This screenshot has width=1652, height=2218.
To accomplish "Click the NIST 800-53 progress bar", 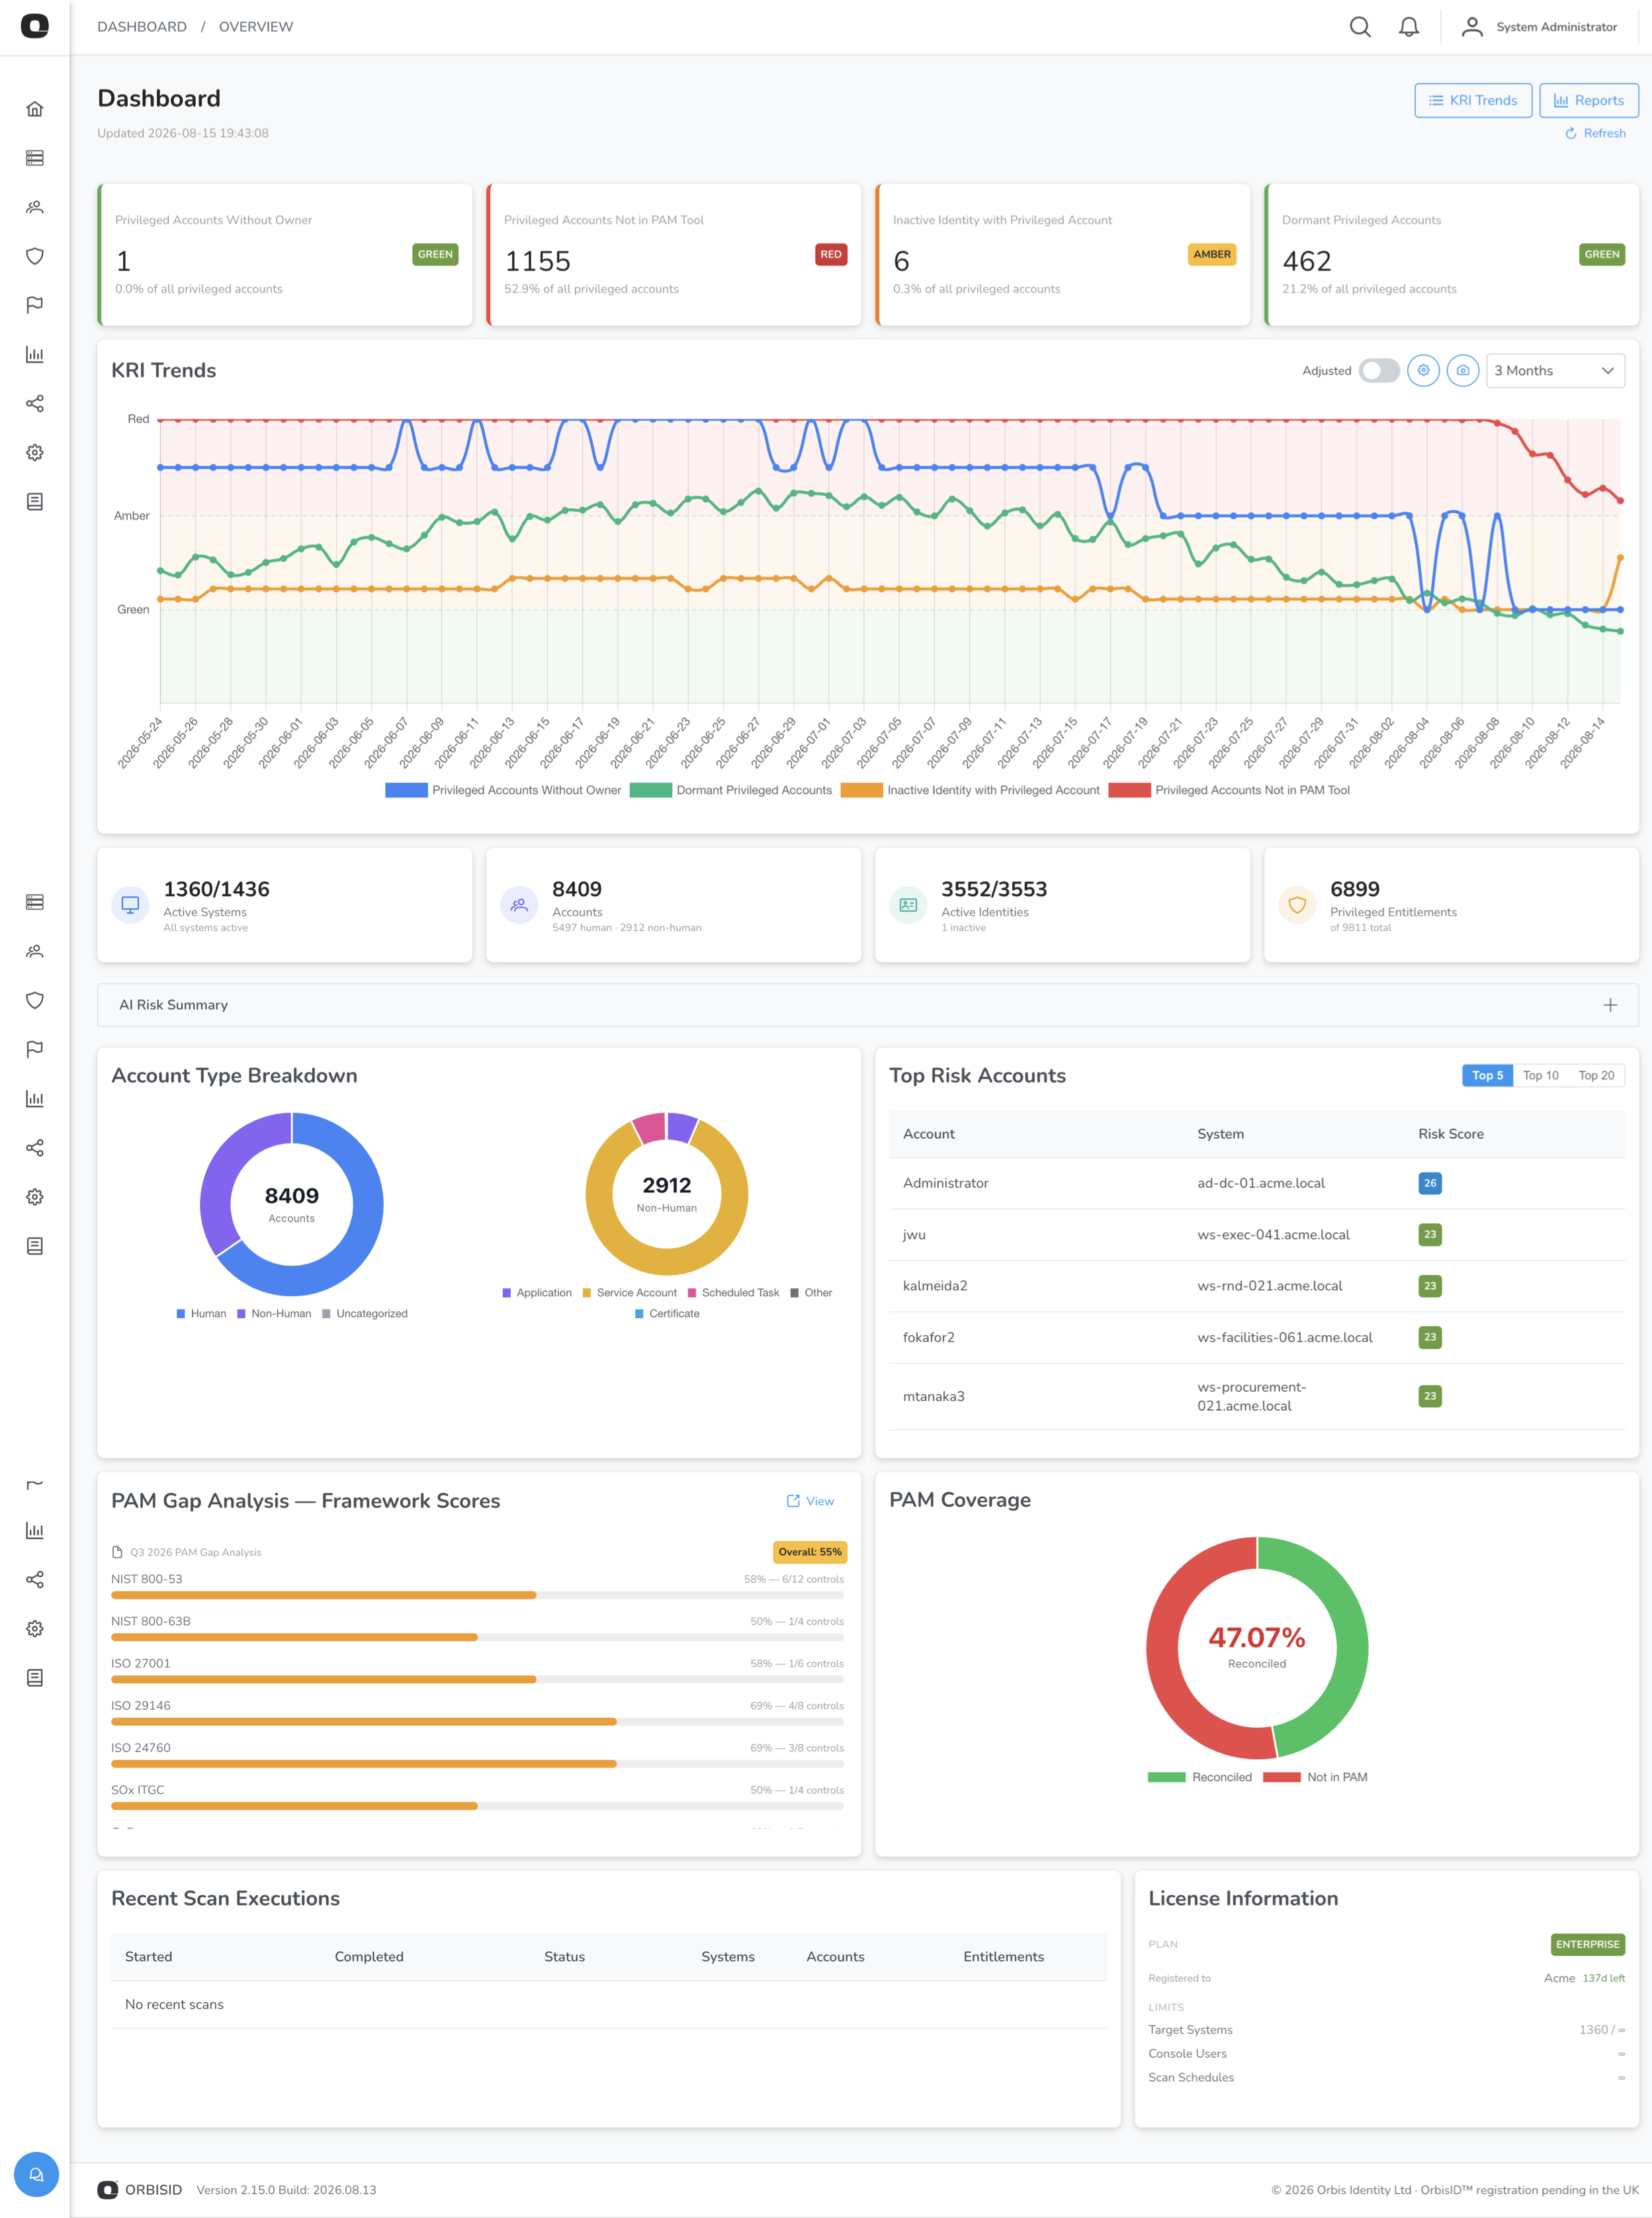I will 477,1595.
